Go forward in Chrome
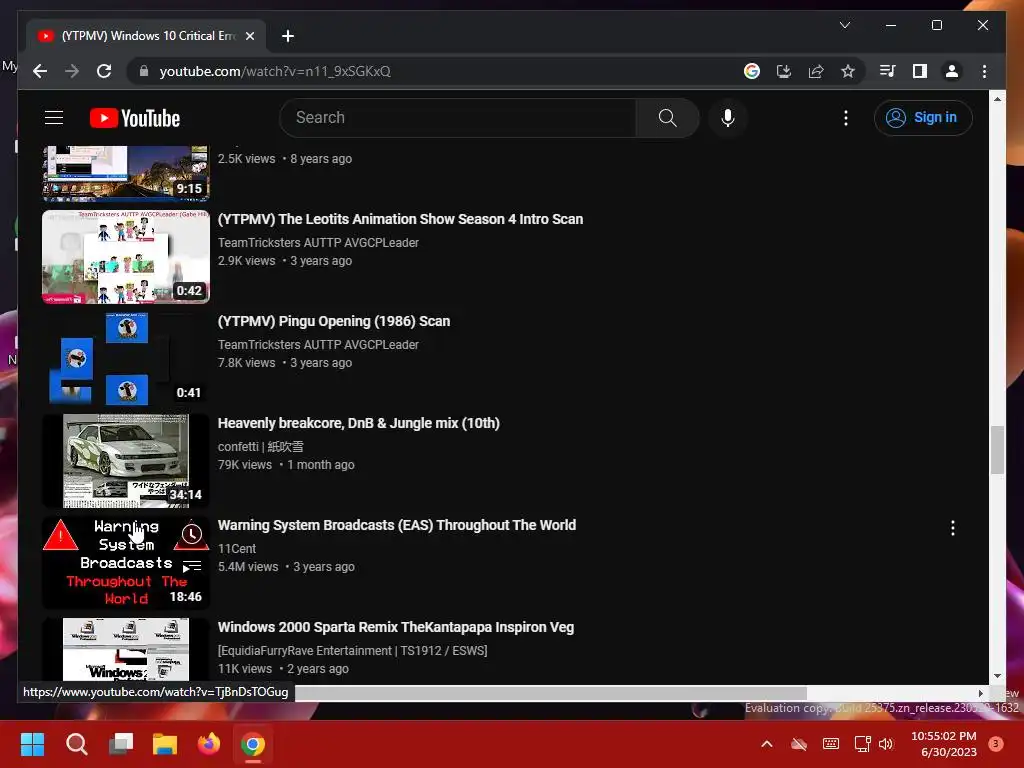 pyautogui.click(x=72, y=71)
